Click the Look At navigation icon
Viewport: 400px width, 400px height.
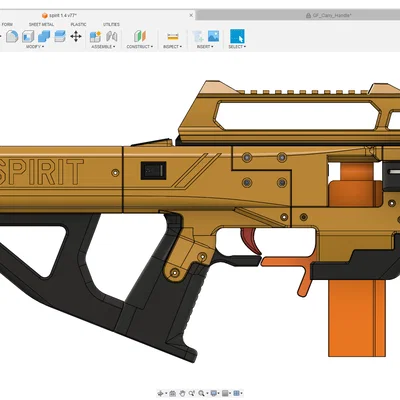coord(172,393)
